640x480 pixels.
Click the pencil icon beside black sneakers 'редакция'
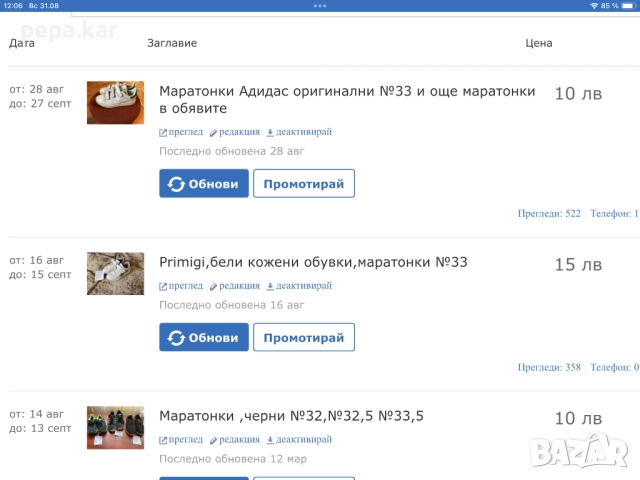click(x=213, y=440)
